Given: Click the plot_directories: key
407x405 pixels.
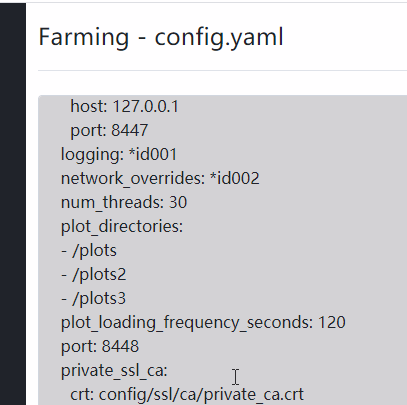Looking at the screenshot, I should [x=122, y=227].
